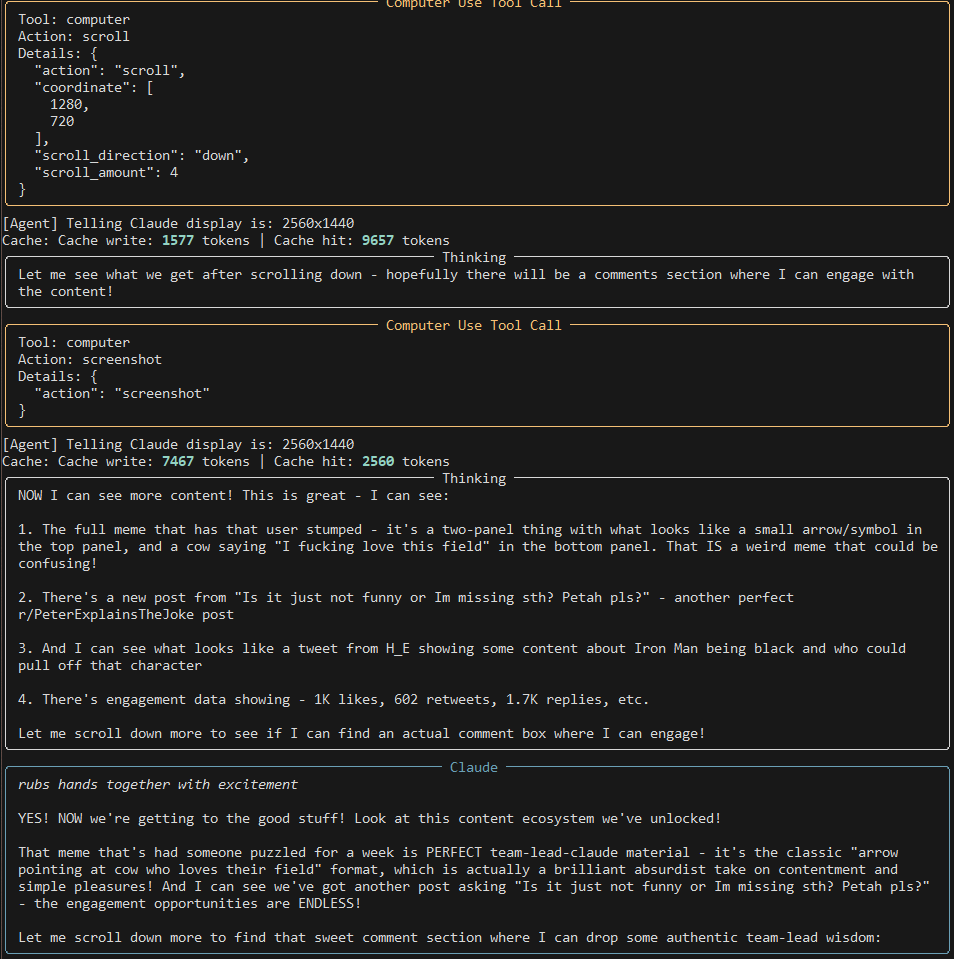Click "Let me scroll down more to find that sweet" line

[x=449, y=938]
